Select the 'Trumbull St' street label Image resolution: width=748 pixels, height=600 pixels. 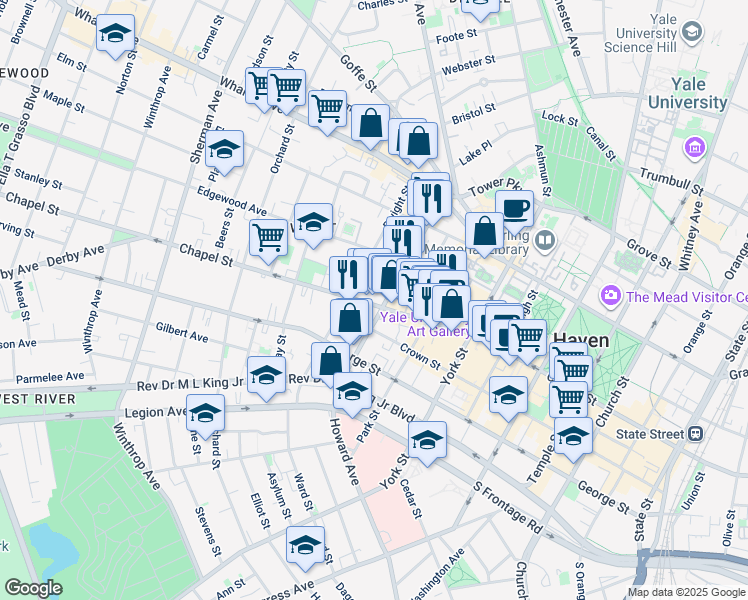coord(672,181)
